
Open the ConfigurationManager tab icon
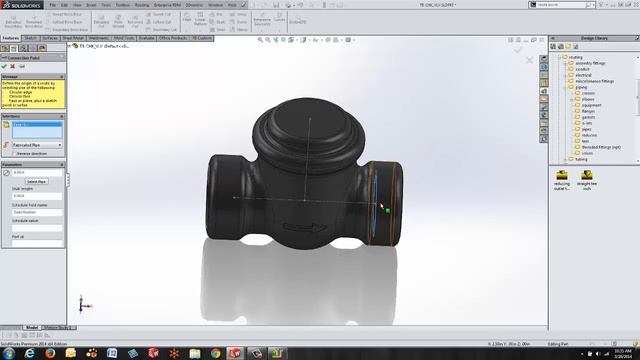(x=23, y=48)
